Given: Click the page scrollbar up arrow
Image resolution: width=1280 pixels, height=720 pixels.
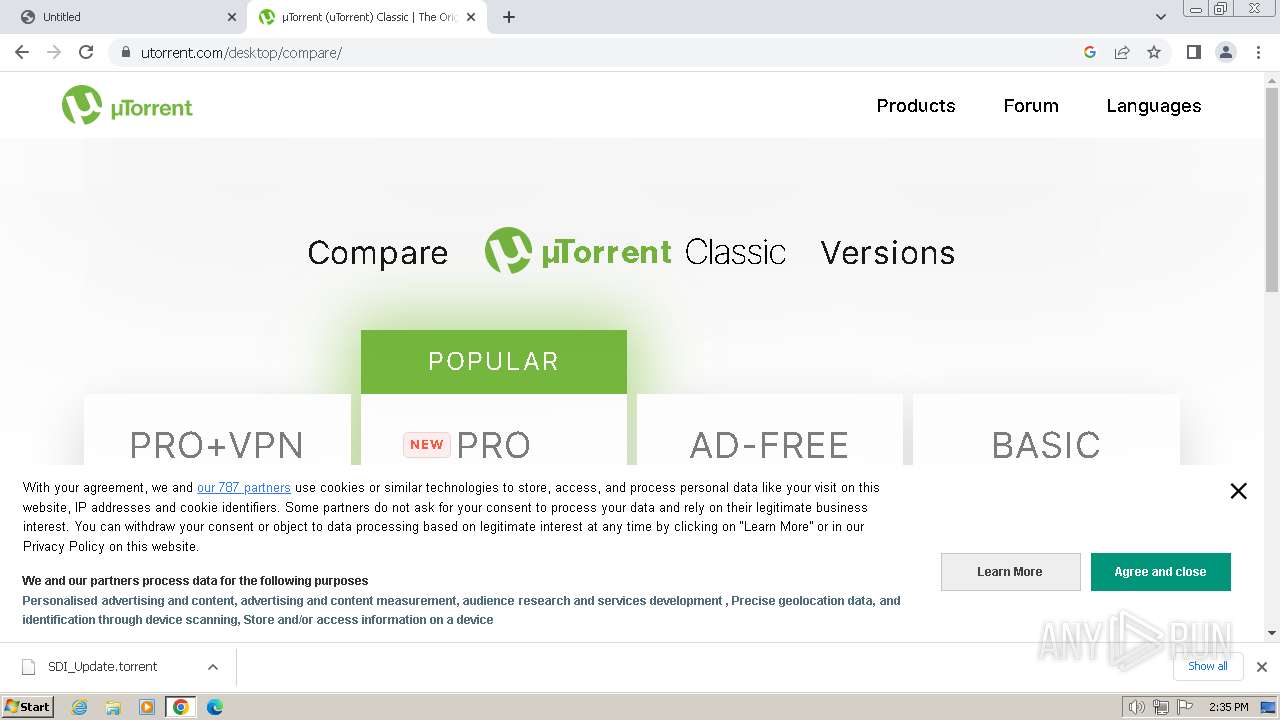Looking at the screenshot, I should click(1272, 80).
